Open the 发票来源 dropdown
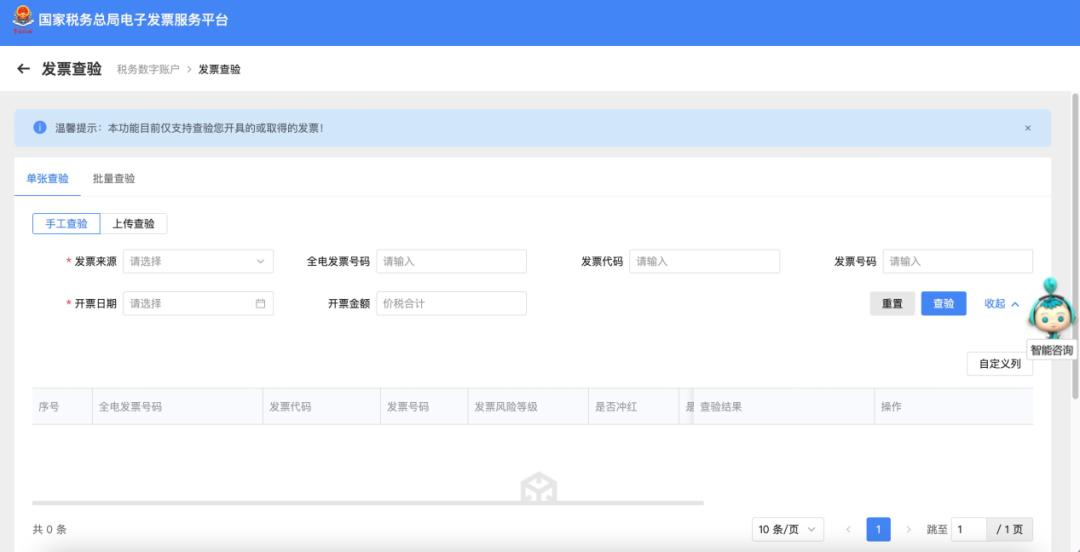 [x=198, y=262]
